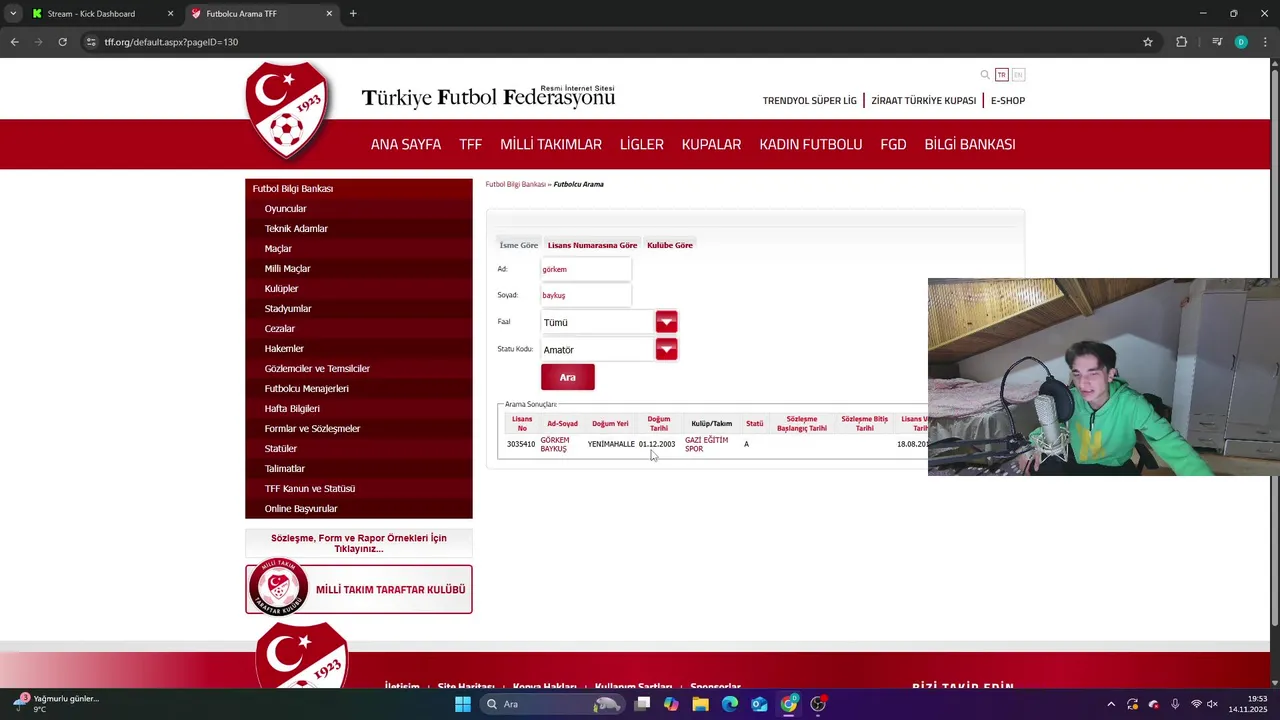Open Microsoft Edge from taskbar
1280x720 pixels.
pos(730,704)
